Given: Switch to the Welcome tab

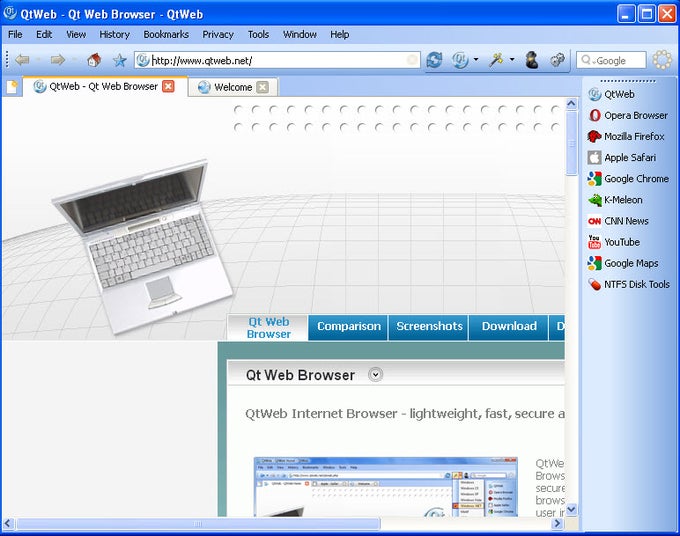Looking at the screenshot, I should point(233,87).
